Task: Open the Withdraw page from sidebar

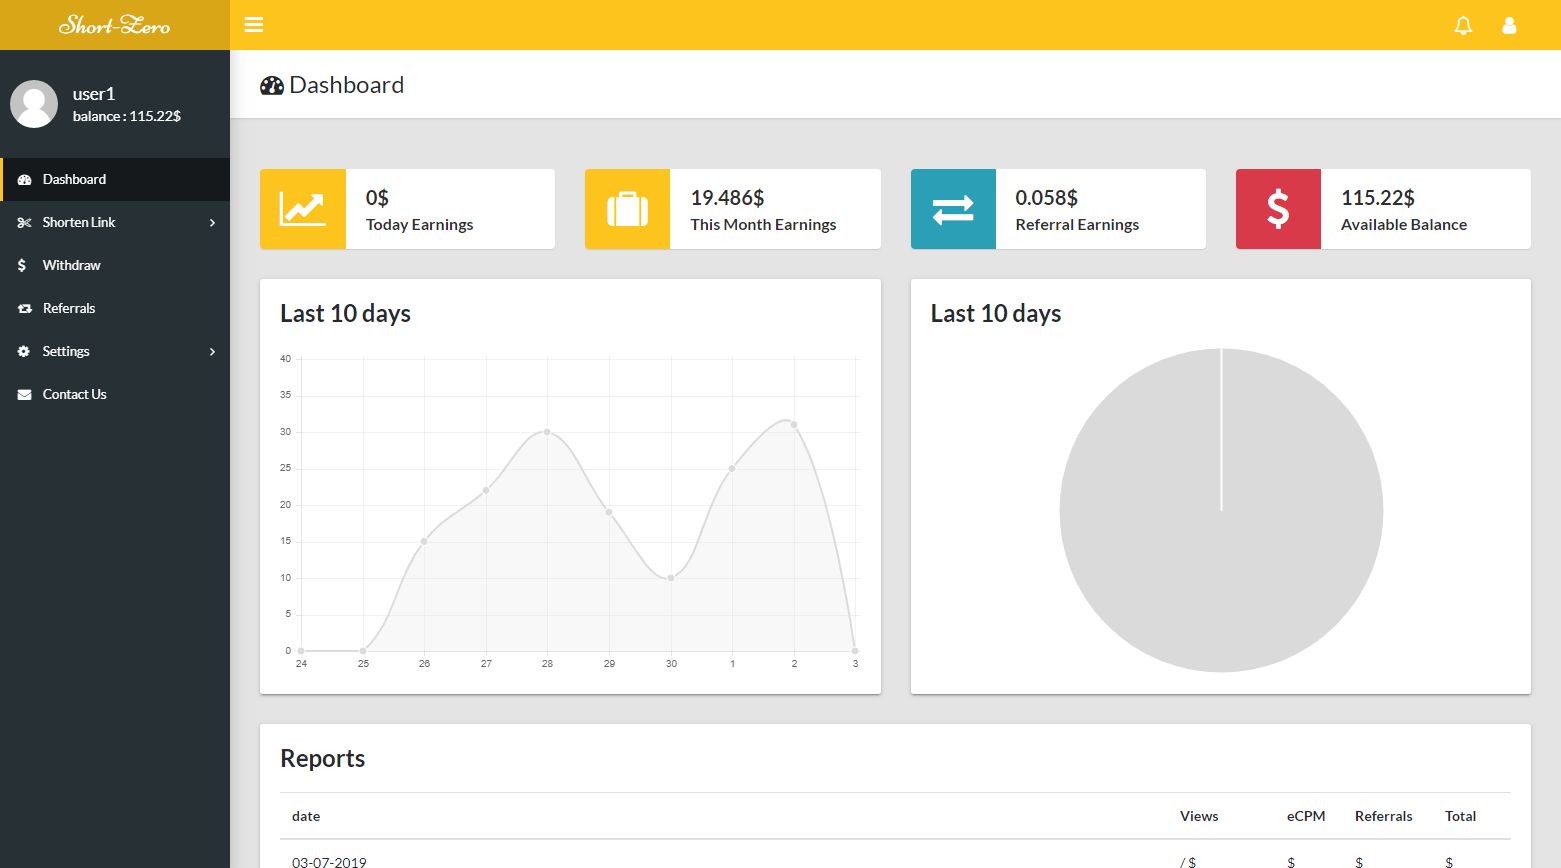Action: (x=71, y=265)
